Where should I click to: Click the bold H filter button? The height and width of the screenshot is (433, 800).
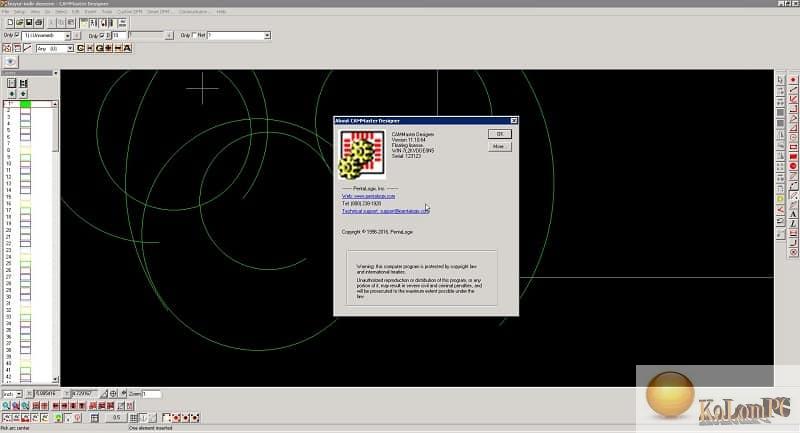(90, 48)
